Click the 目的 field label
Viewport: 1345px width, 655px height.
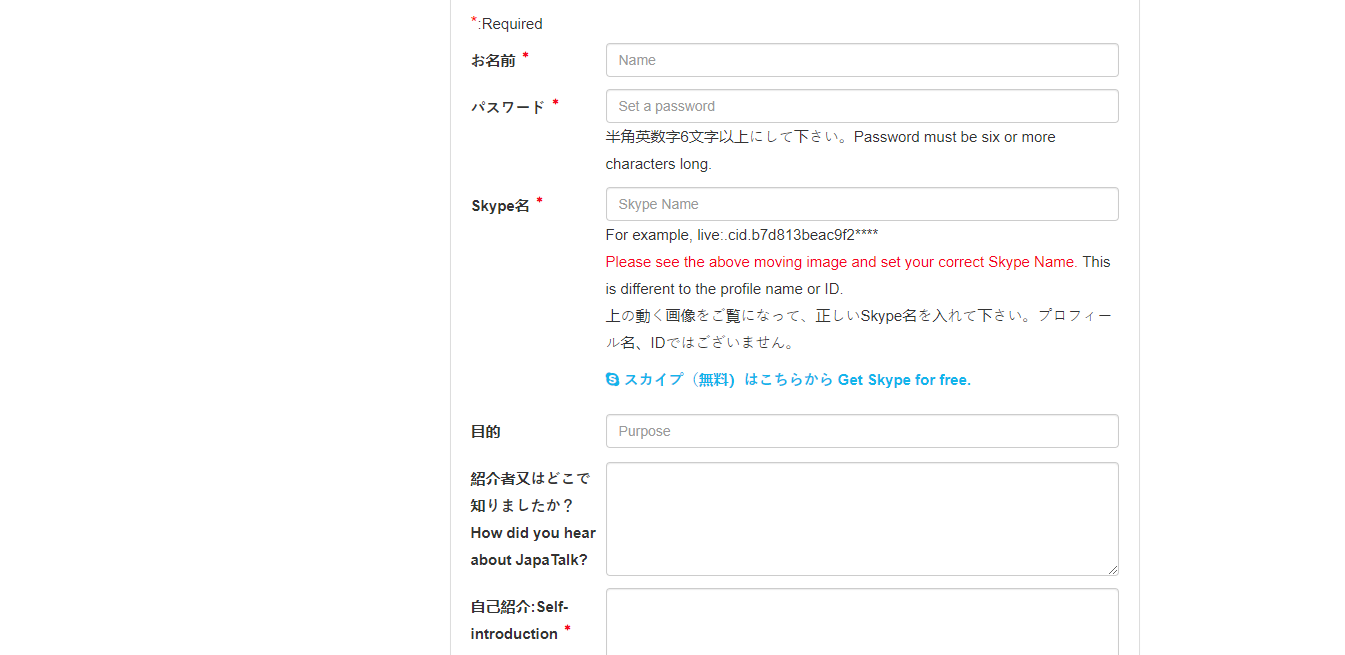click(486, 432)
